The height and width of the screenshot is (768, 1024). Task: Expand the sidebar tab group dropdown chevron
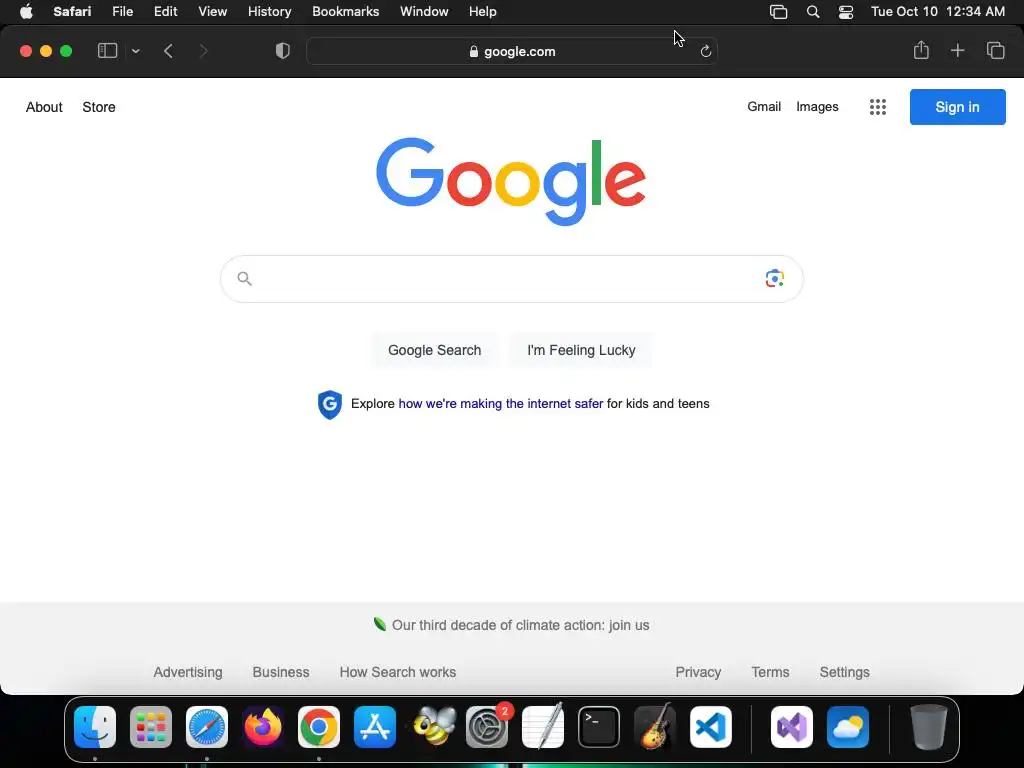135,51
